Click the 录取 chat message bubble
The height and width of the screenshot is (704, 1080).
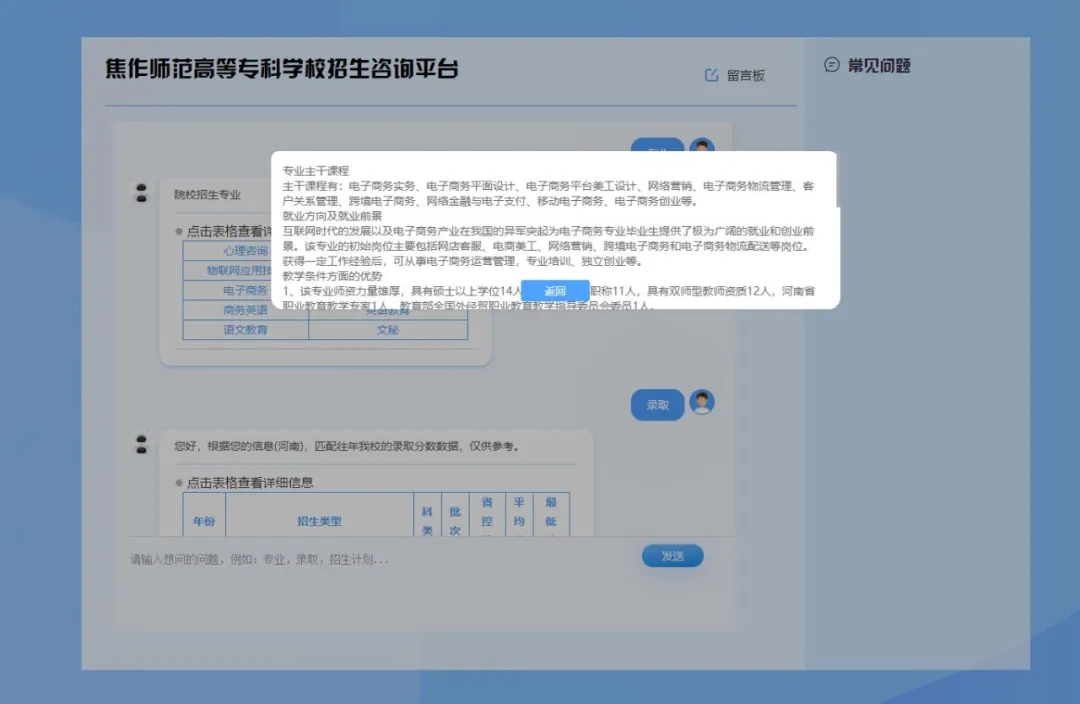coord(657,405)
